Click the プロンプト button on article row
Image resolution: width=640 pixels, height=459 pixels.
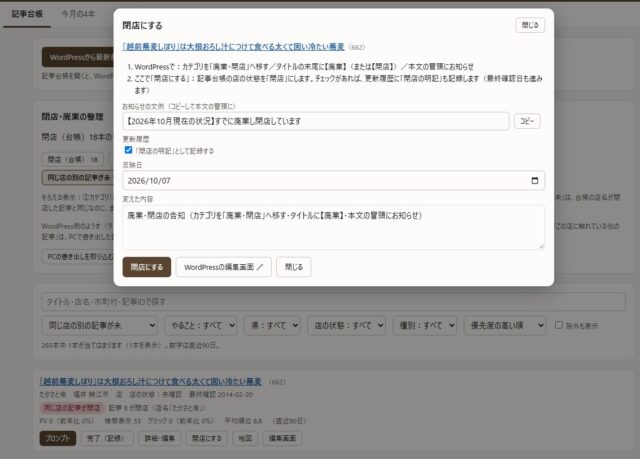58,438
